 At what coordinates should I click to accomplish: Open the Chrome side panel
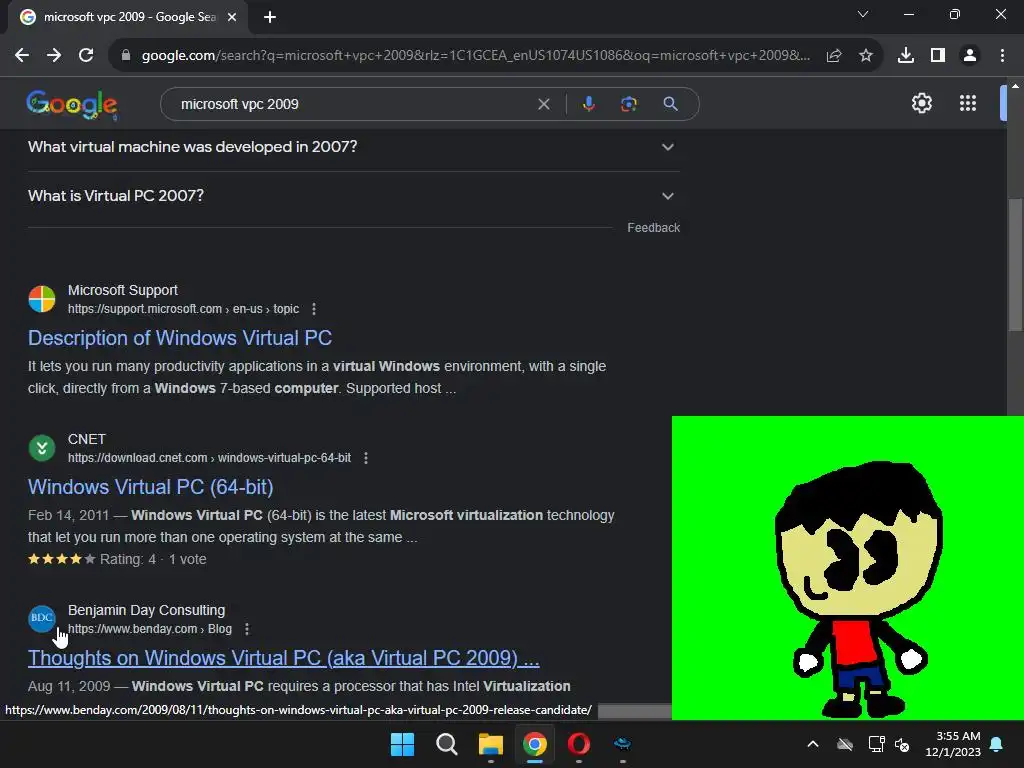(937, 56)
